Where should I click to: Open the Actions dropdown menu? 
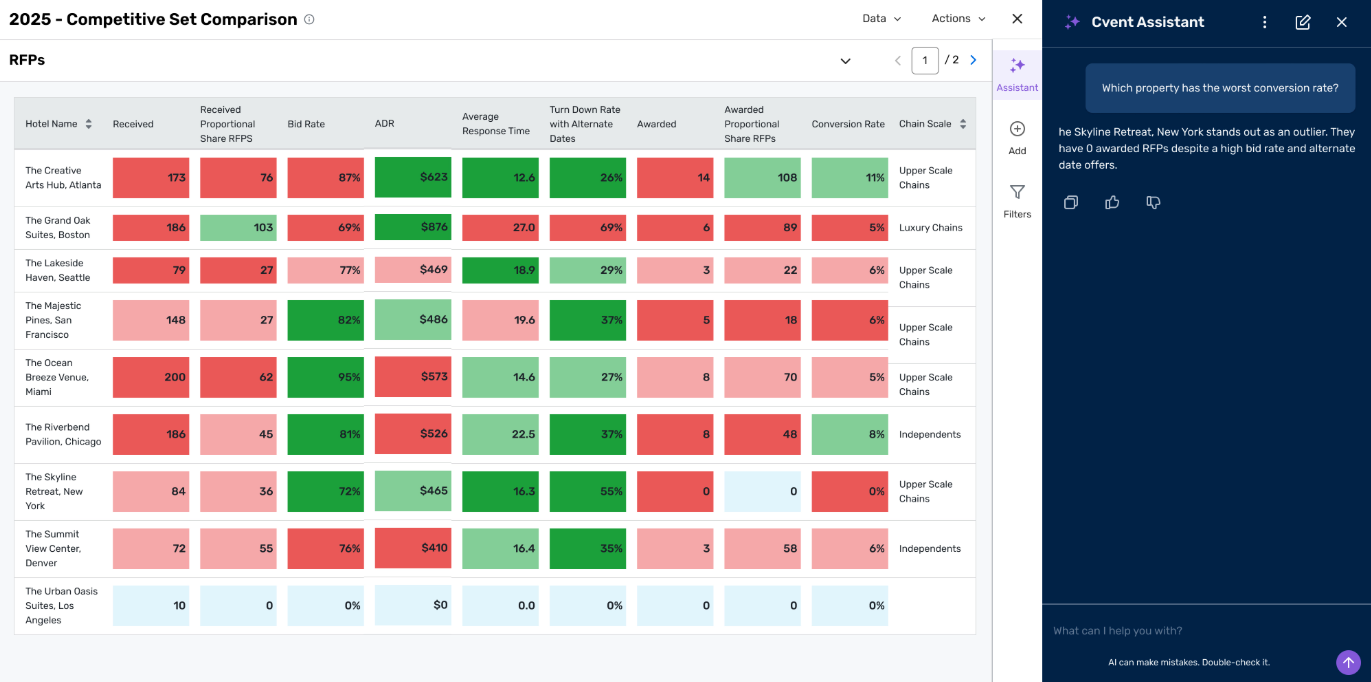click(959, 18)
